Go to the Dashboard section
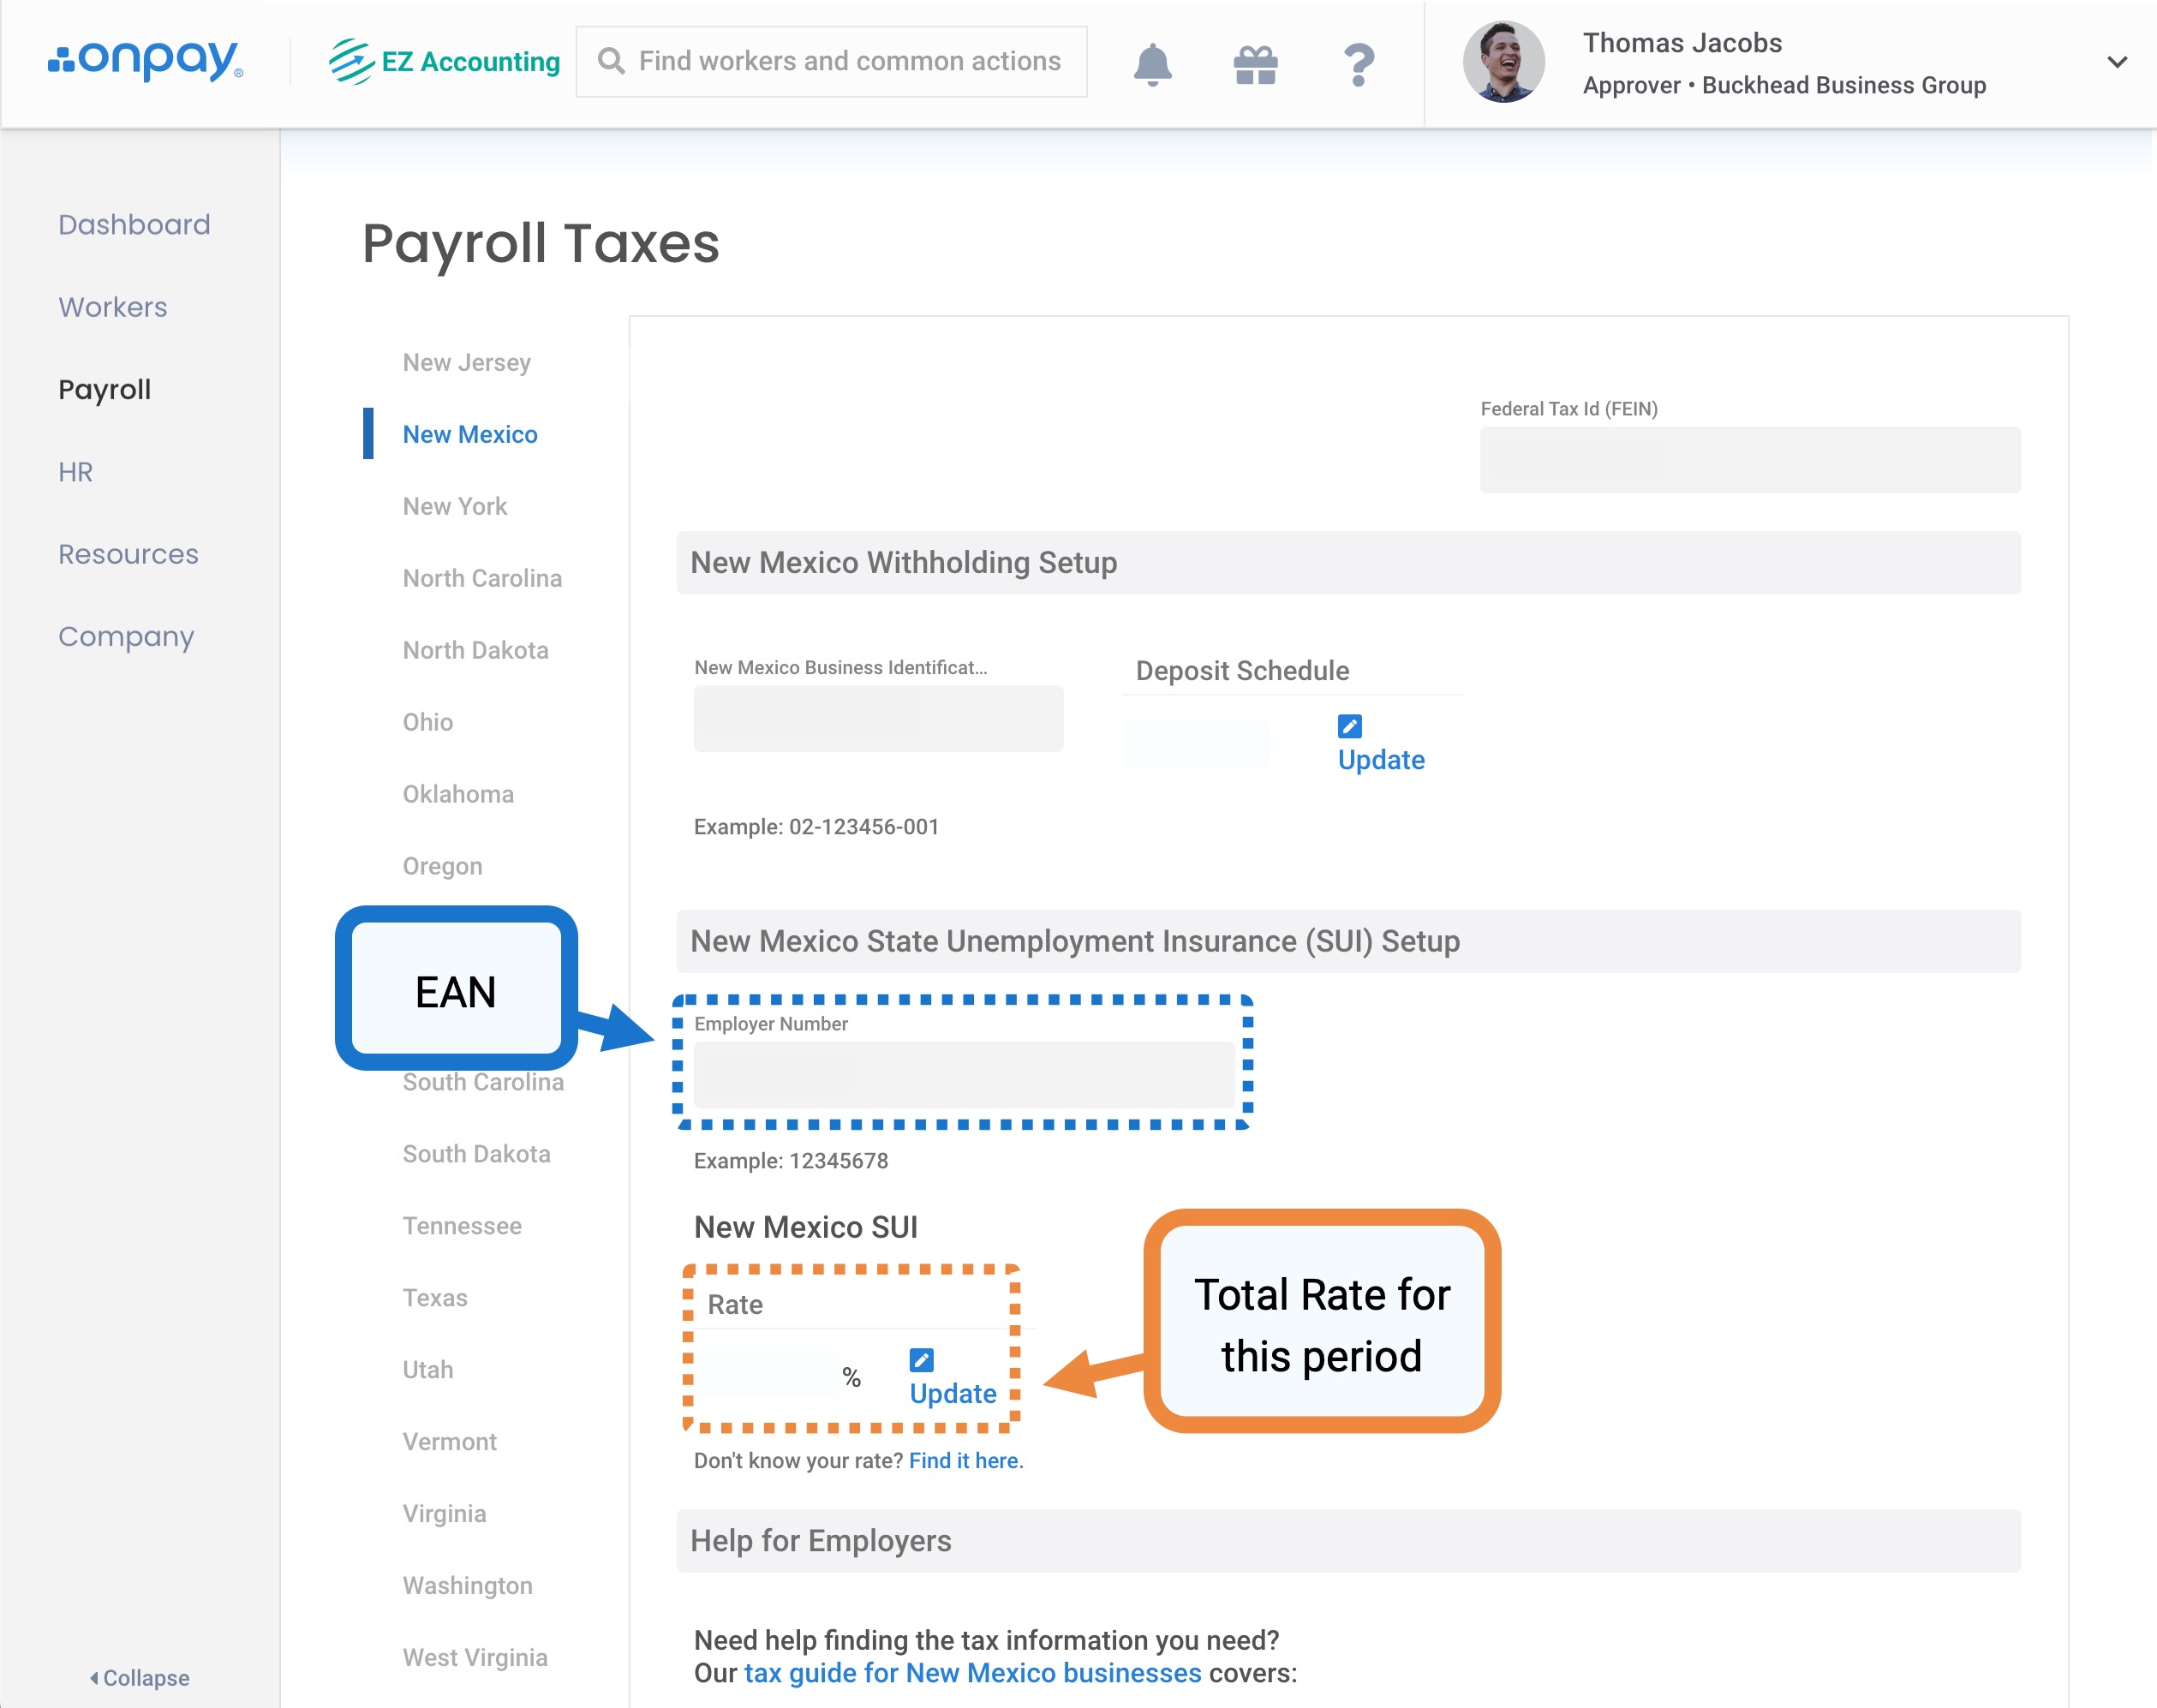2157x1708 pixels. tap(134, 224)
